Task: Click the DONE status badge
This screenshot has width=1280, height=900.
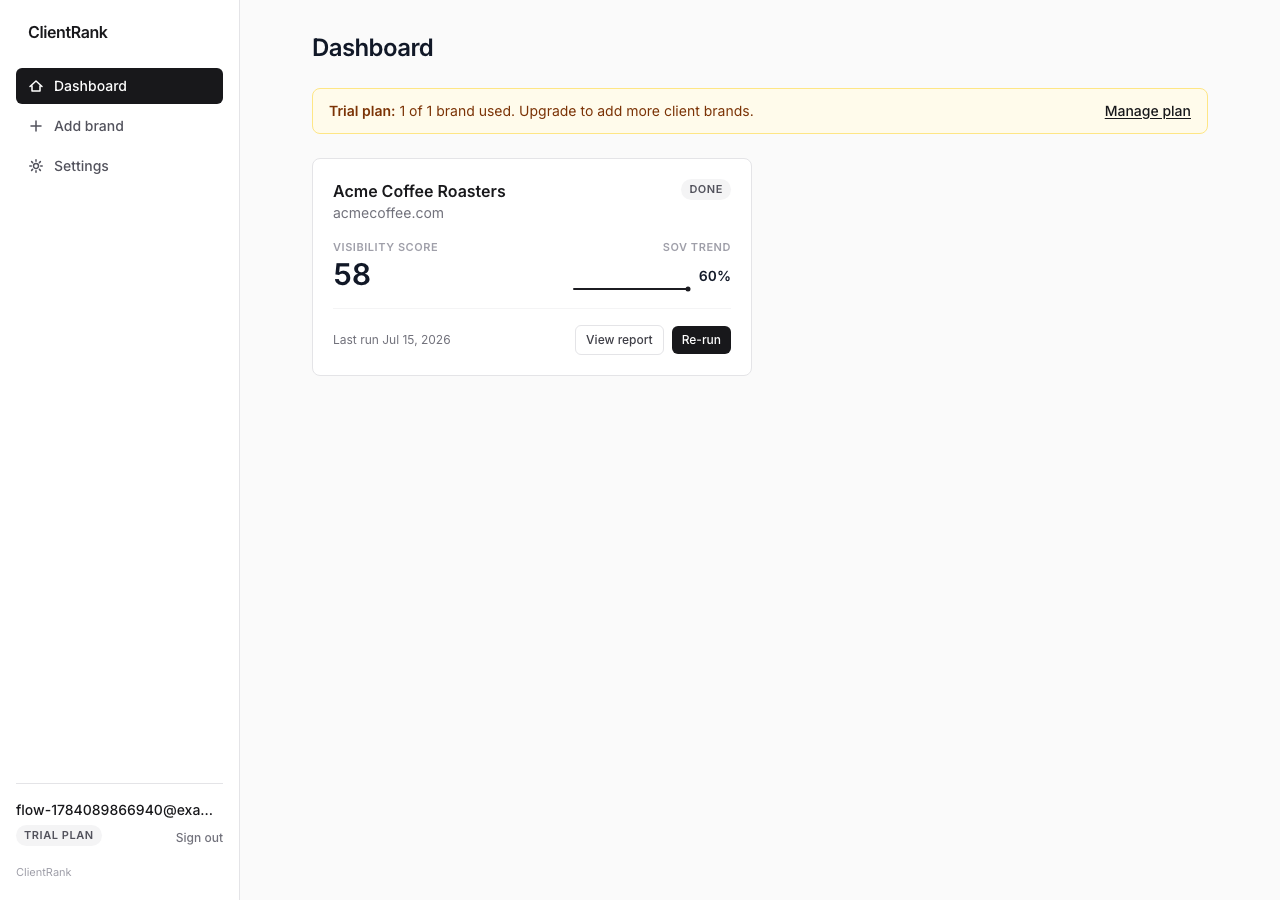Action: (706, 189)
